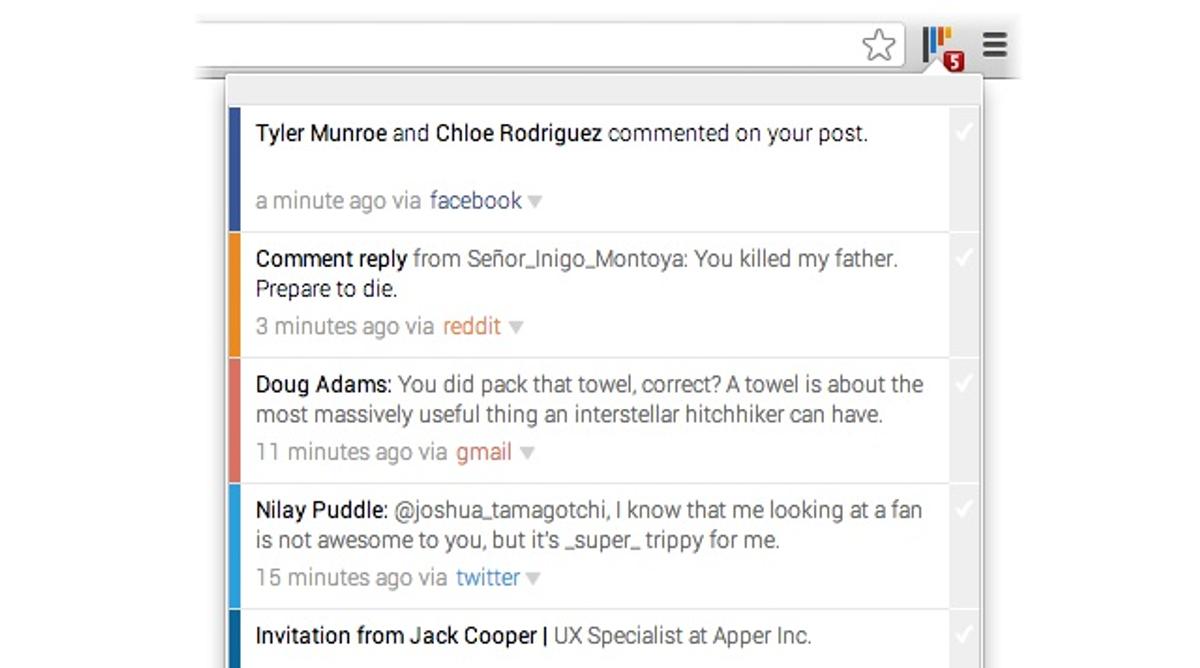The width and height of the screenshot is (1200, 668).
Task: Mark the Nilay Puddle tweet as read
Action: click(x=964, y=510)
